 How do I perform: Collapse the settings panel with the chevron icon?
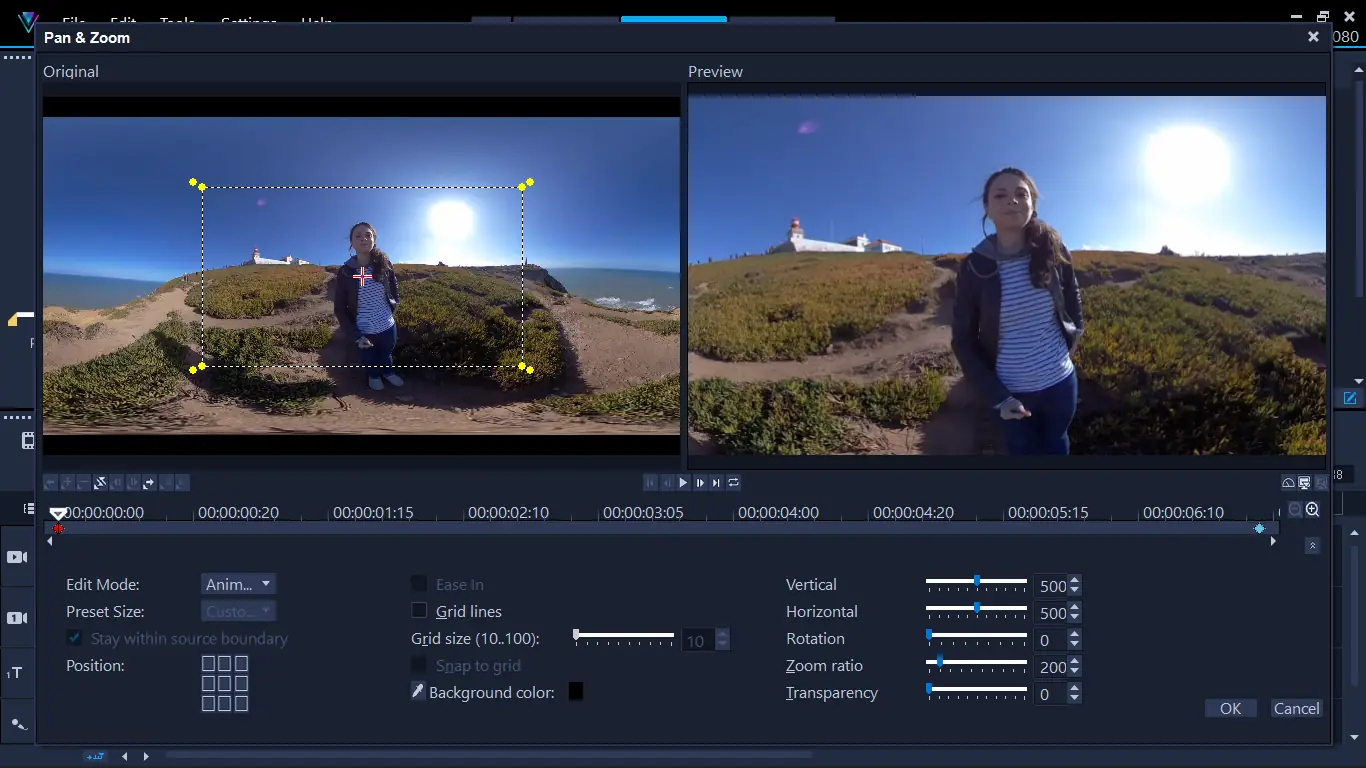(1313, 546)
